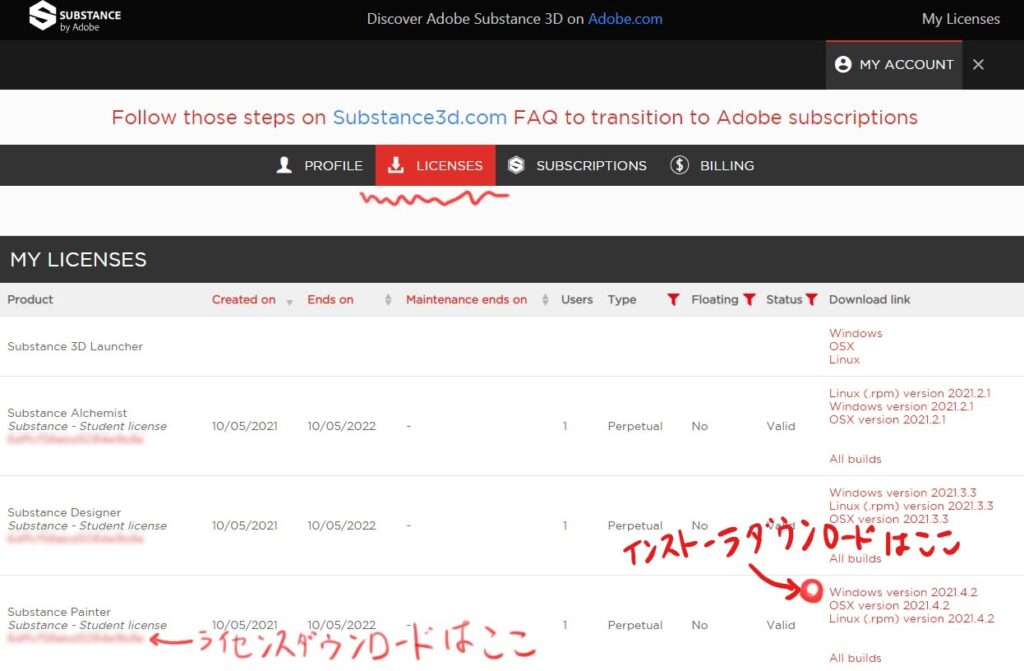Sort by Maintenance ends on column header
This screenshot has height=671, width=1024.
pos(466,300)
